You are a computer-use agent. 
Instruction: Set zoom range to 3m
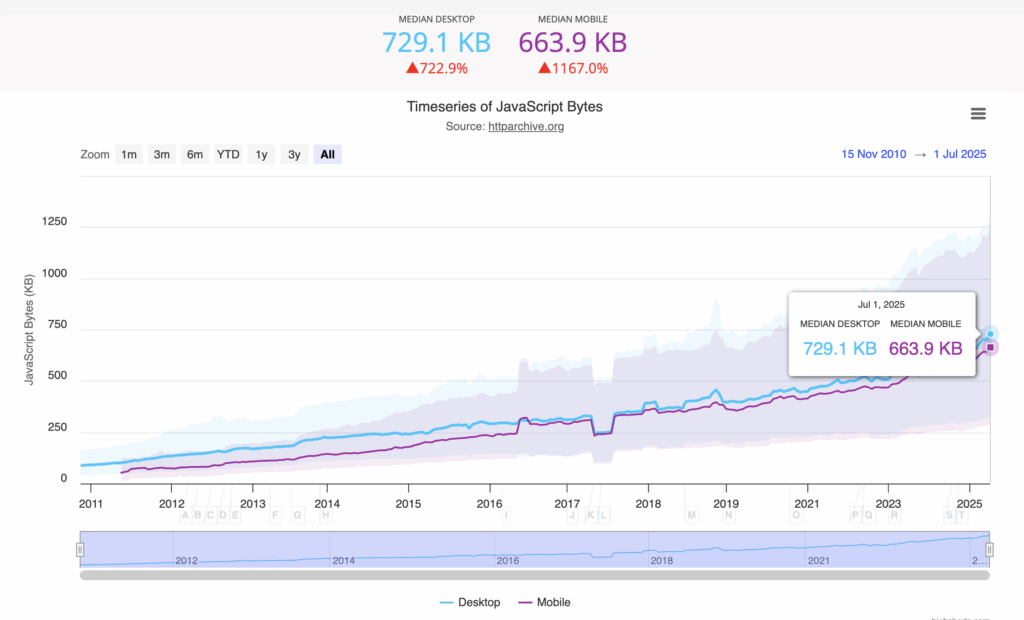coord(162,154)
